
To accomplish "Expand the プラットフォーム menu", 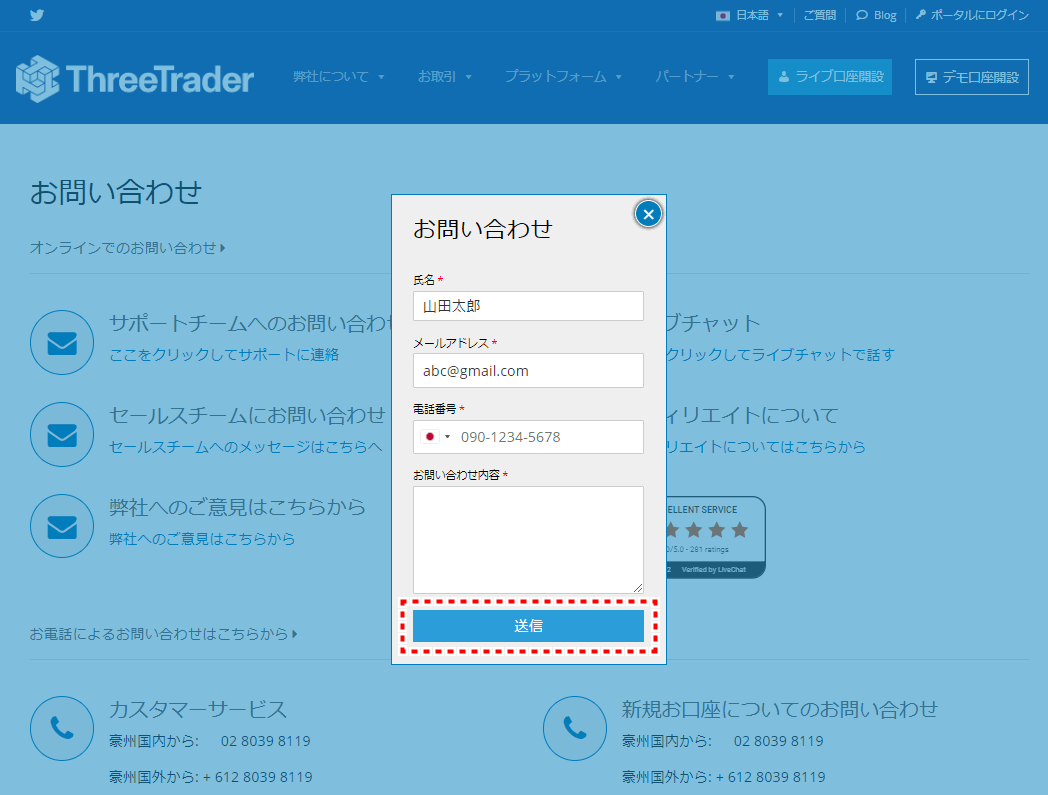I will click(563, 77).
